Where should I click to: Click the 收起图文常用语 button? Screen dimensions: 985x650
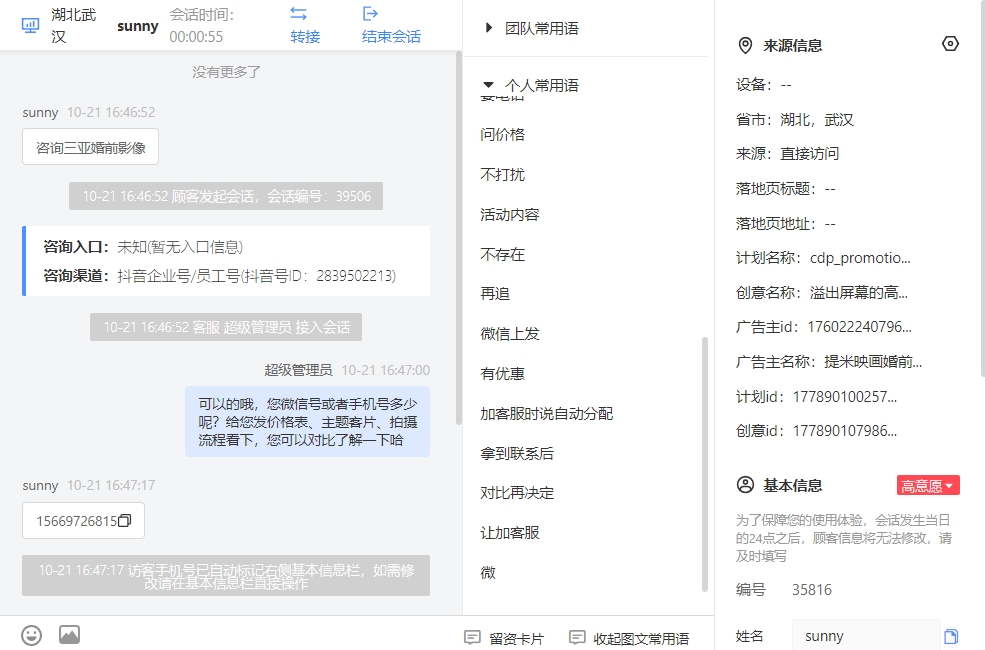[629, 638]
